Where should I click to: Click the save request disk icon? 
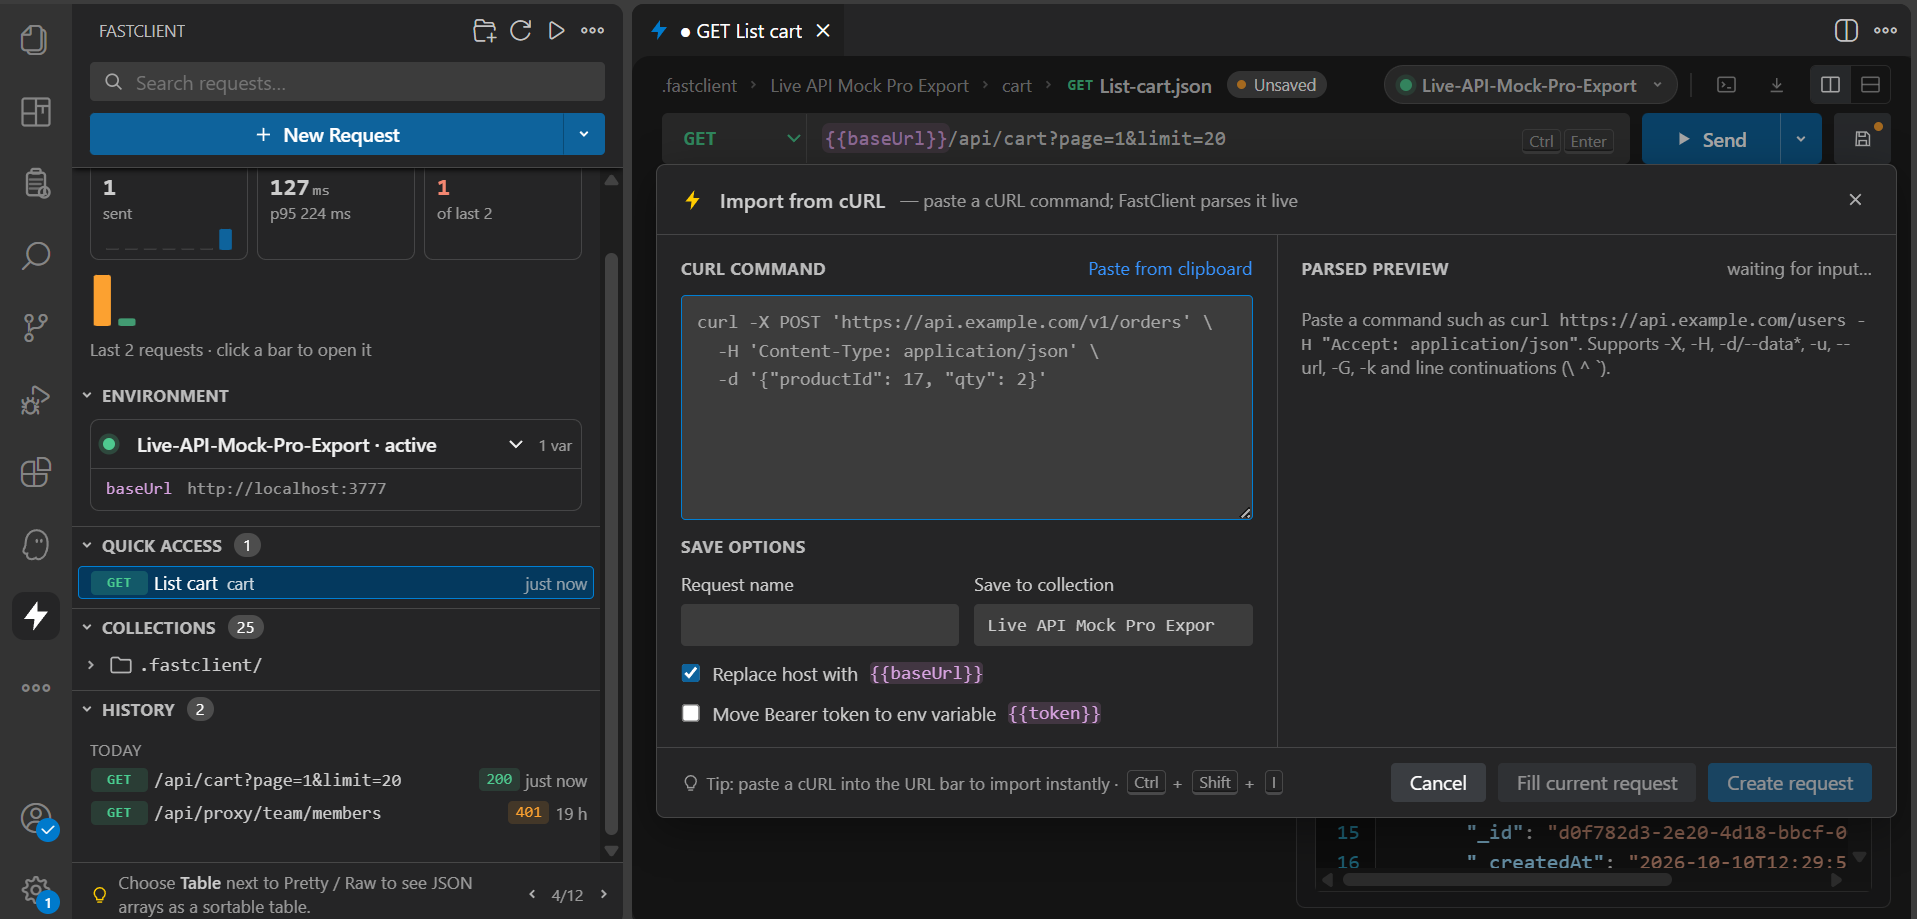1863,139
